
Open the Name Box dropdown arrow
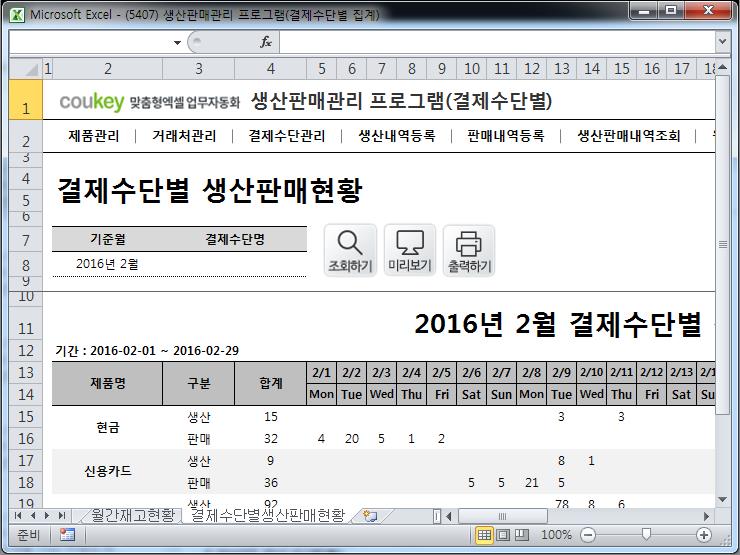point(177,42)
